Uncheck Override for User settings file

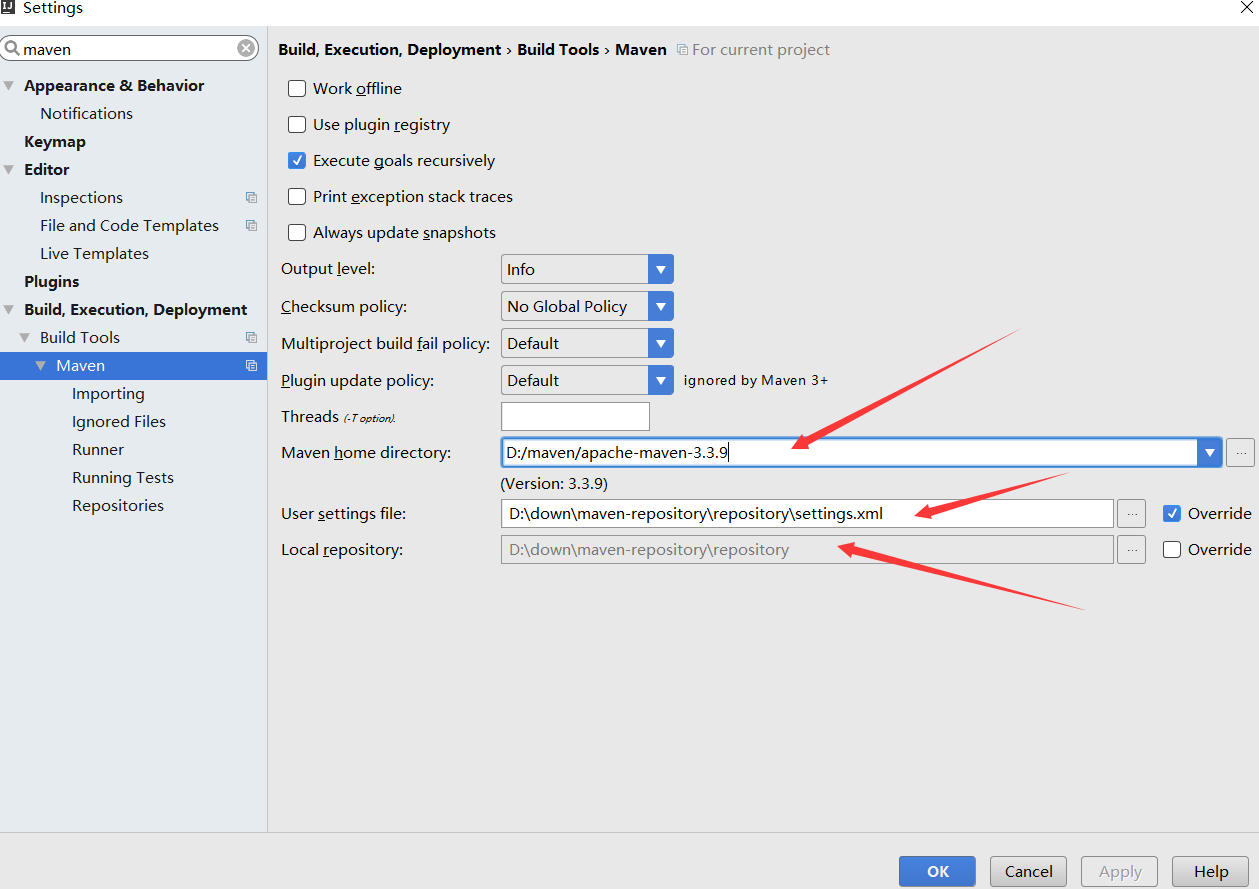coord(1172,513)
